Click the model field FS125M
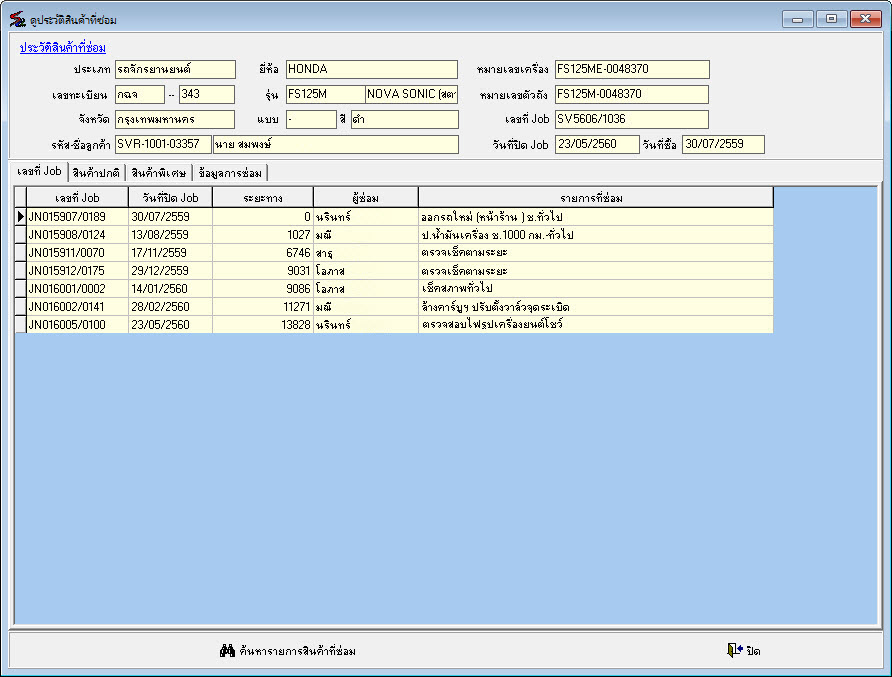Screen dimensions: 892x677 pyautogui.click(x=325, y=94)
